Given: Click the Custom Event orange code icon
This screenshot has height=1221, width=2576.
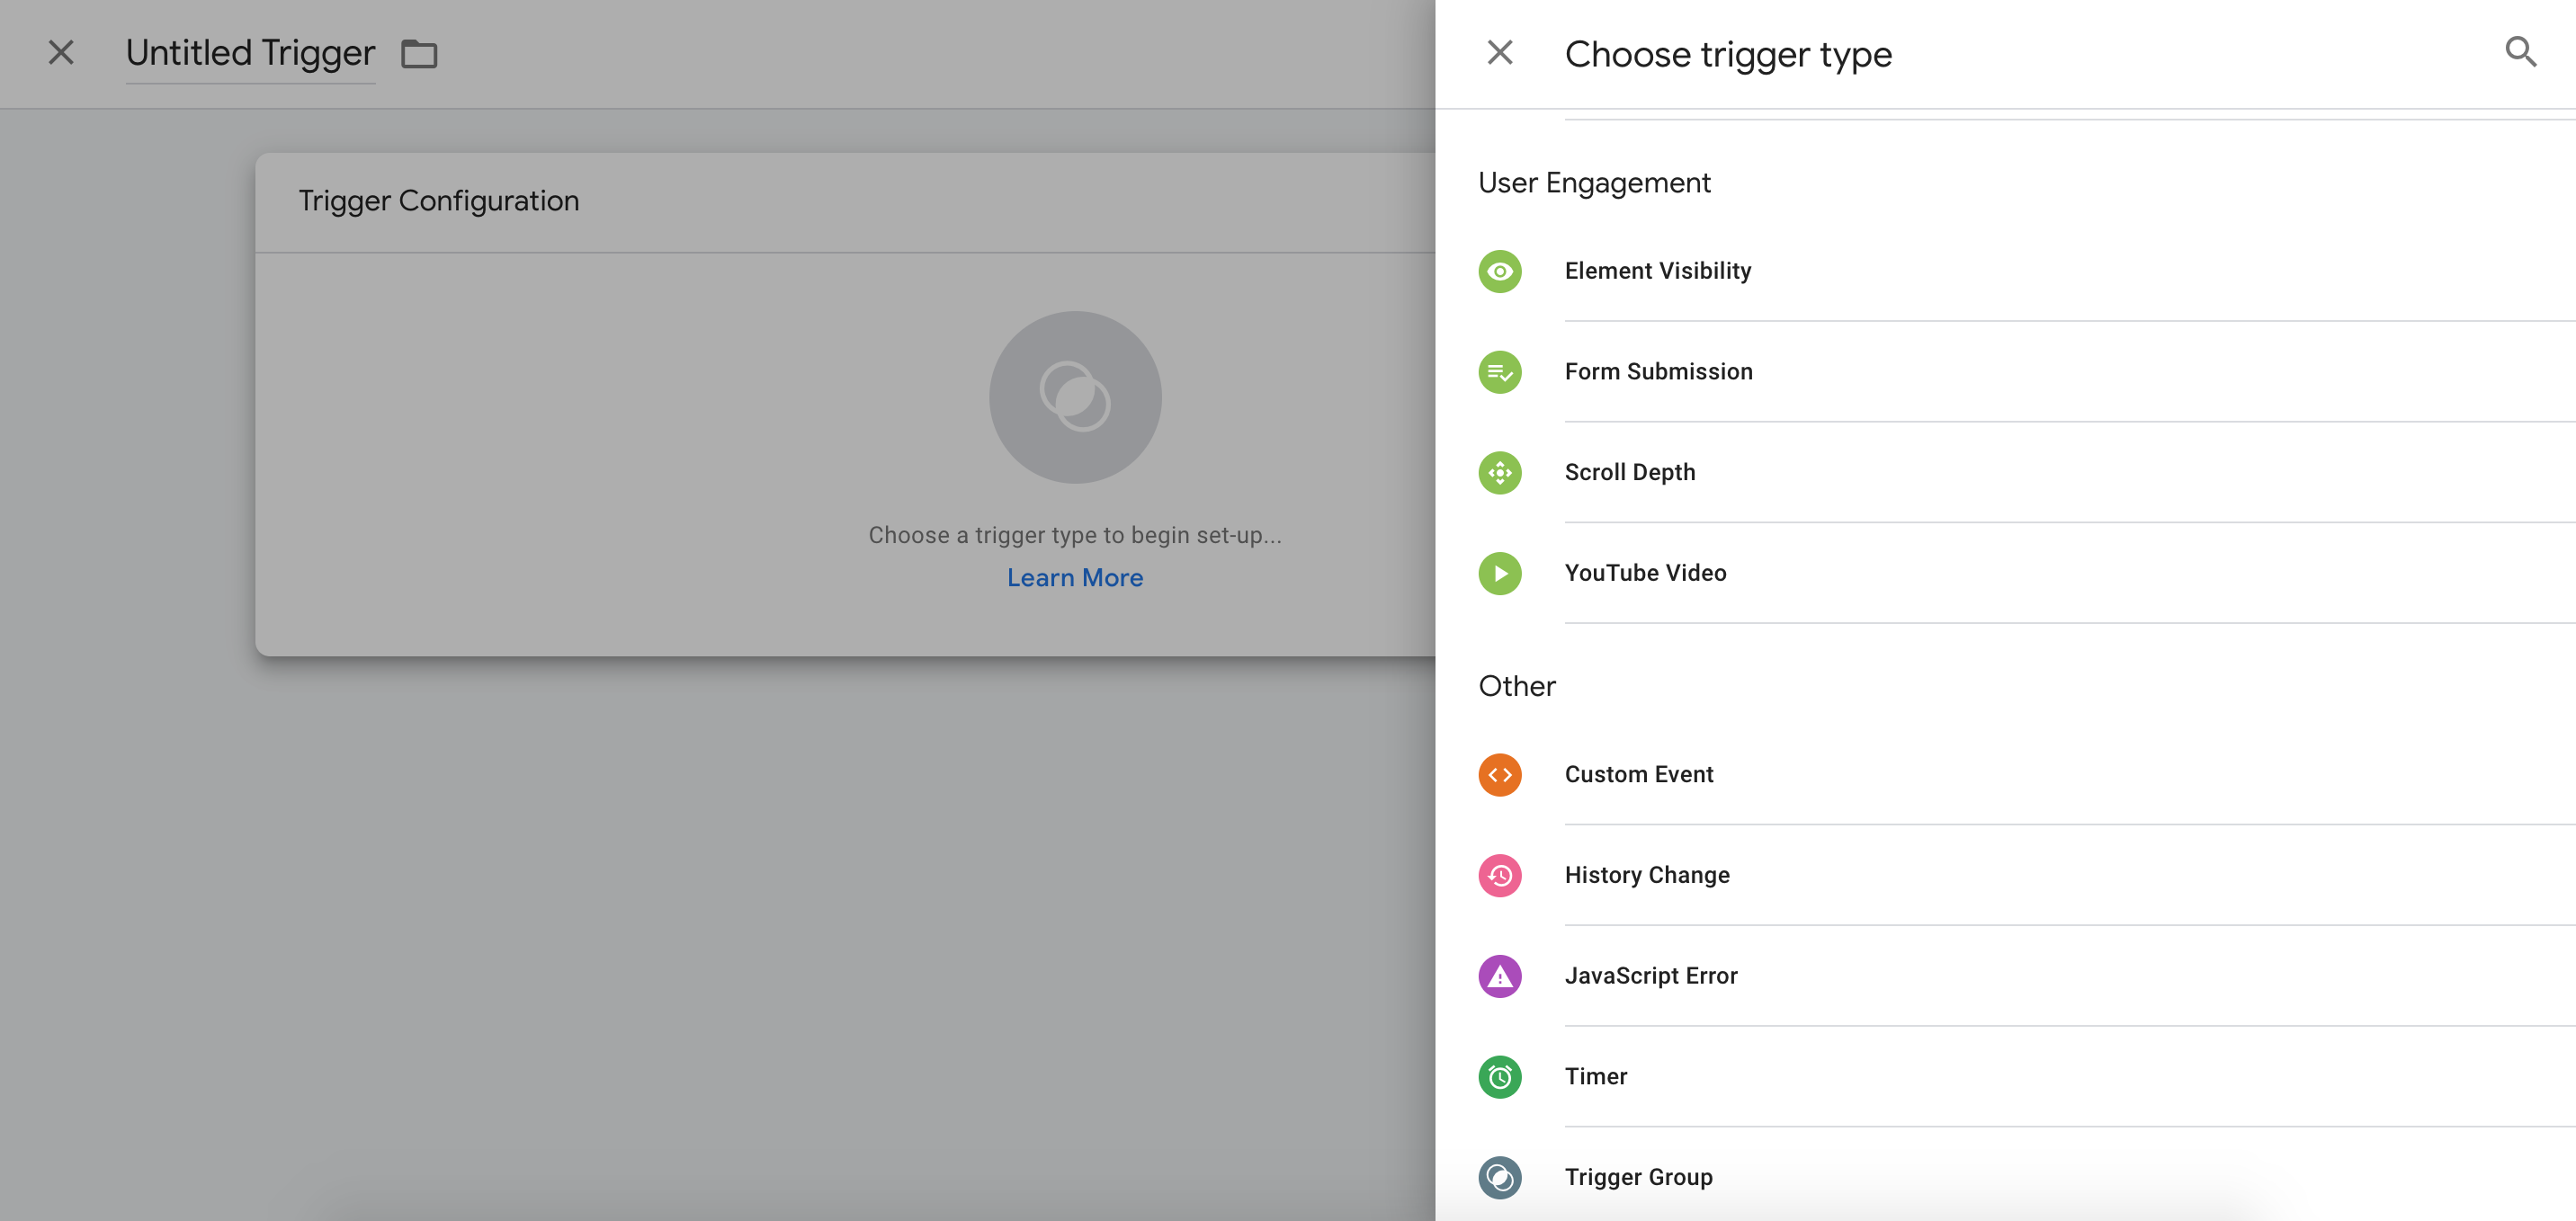Looking at the screenshot, I should point(1500,775).
